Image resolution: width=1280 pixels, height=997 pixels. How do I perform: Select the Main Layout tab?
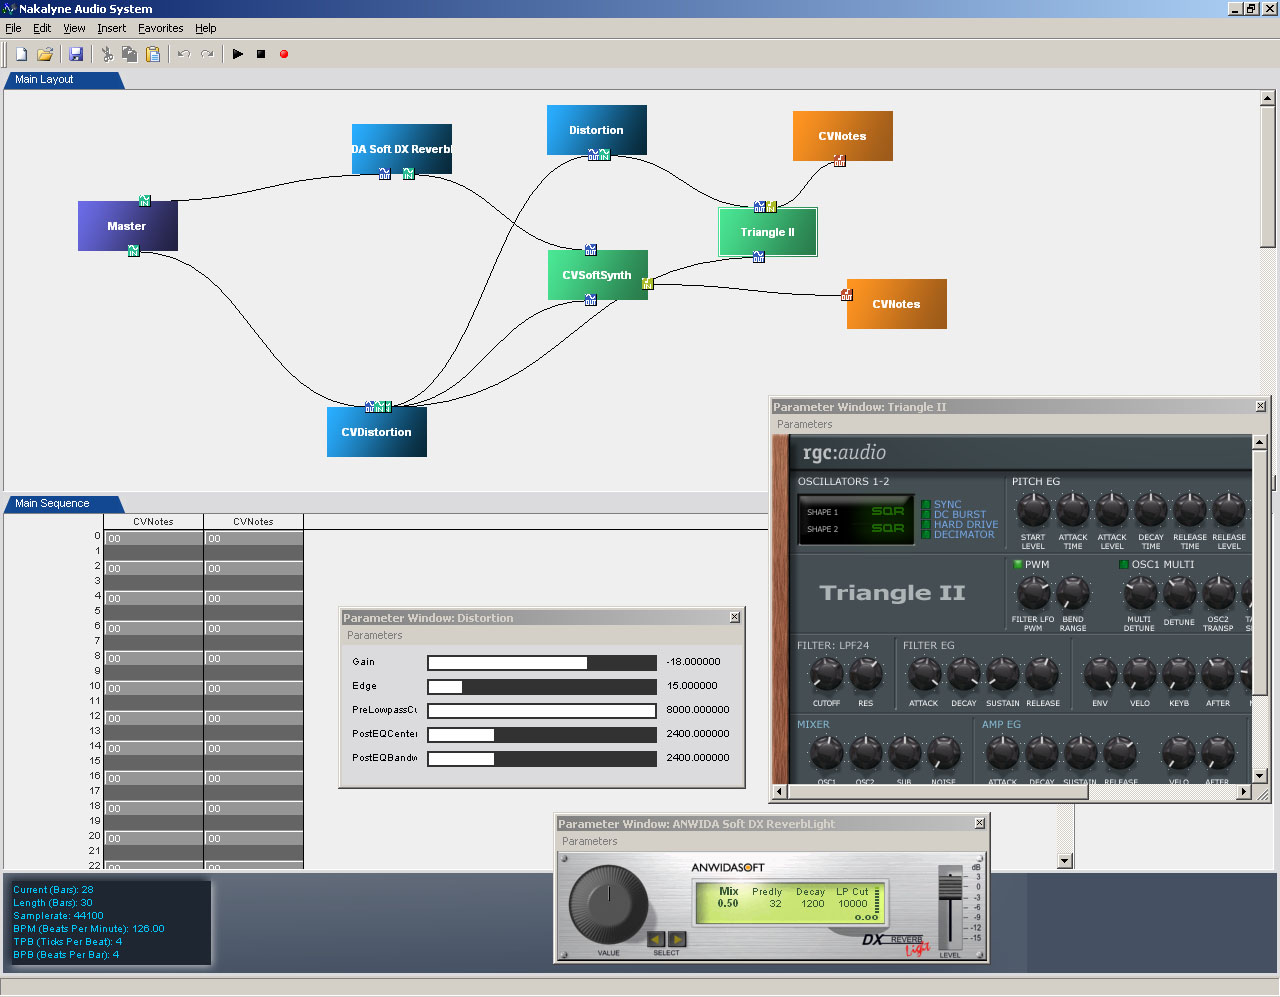tap(62, 80)
